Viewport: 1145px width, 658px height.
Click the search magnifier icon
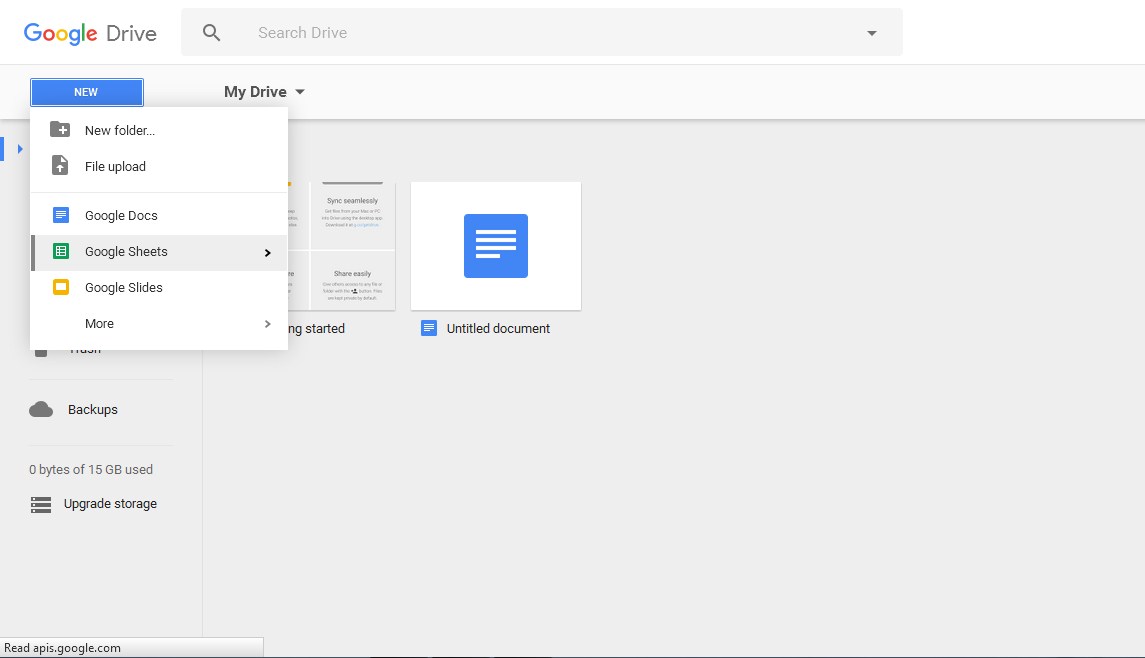[211, 32]
